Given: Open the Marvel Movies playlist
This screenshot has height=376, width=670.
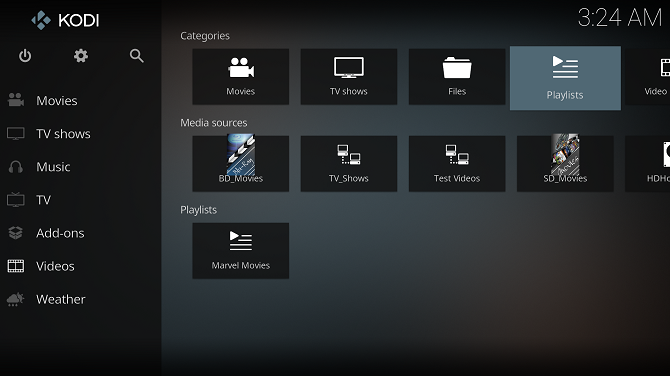Looking at the screenshot, I should 241,251.
